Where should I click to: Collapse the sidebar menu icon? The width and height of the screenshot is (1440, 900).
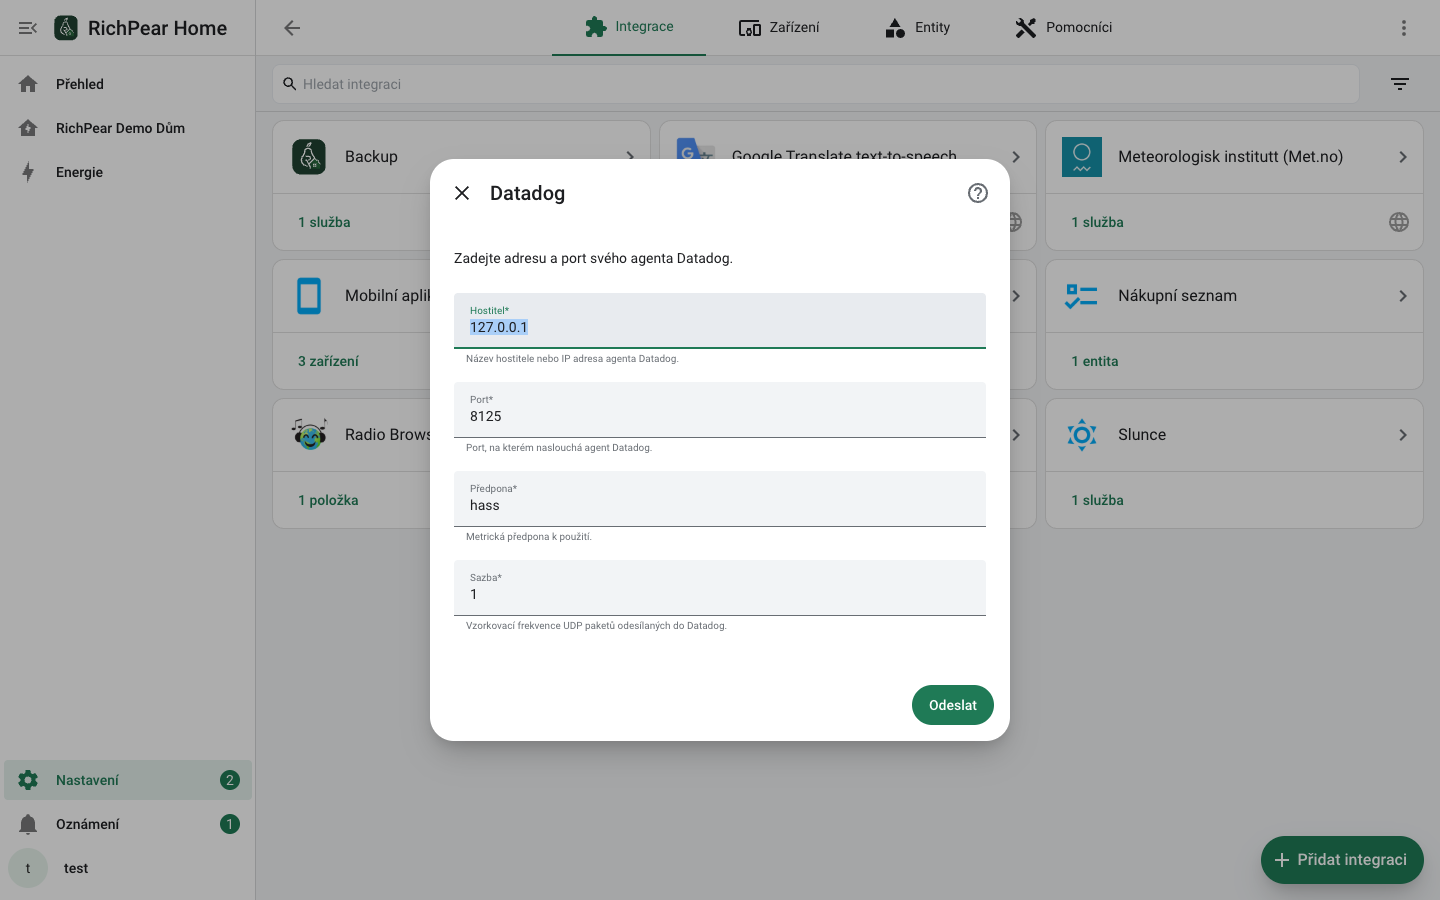pyautogui.click(x=28, y=28)
